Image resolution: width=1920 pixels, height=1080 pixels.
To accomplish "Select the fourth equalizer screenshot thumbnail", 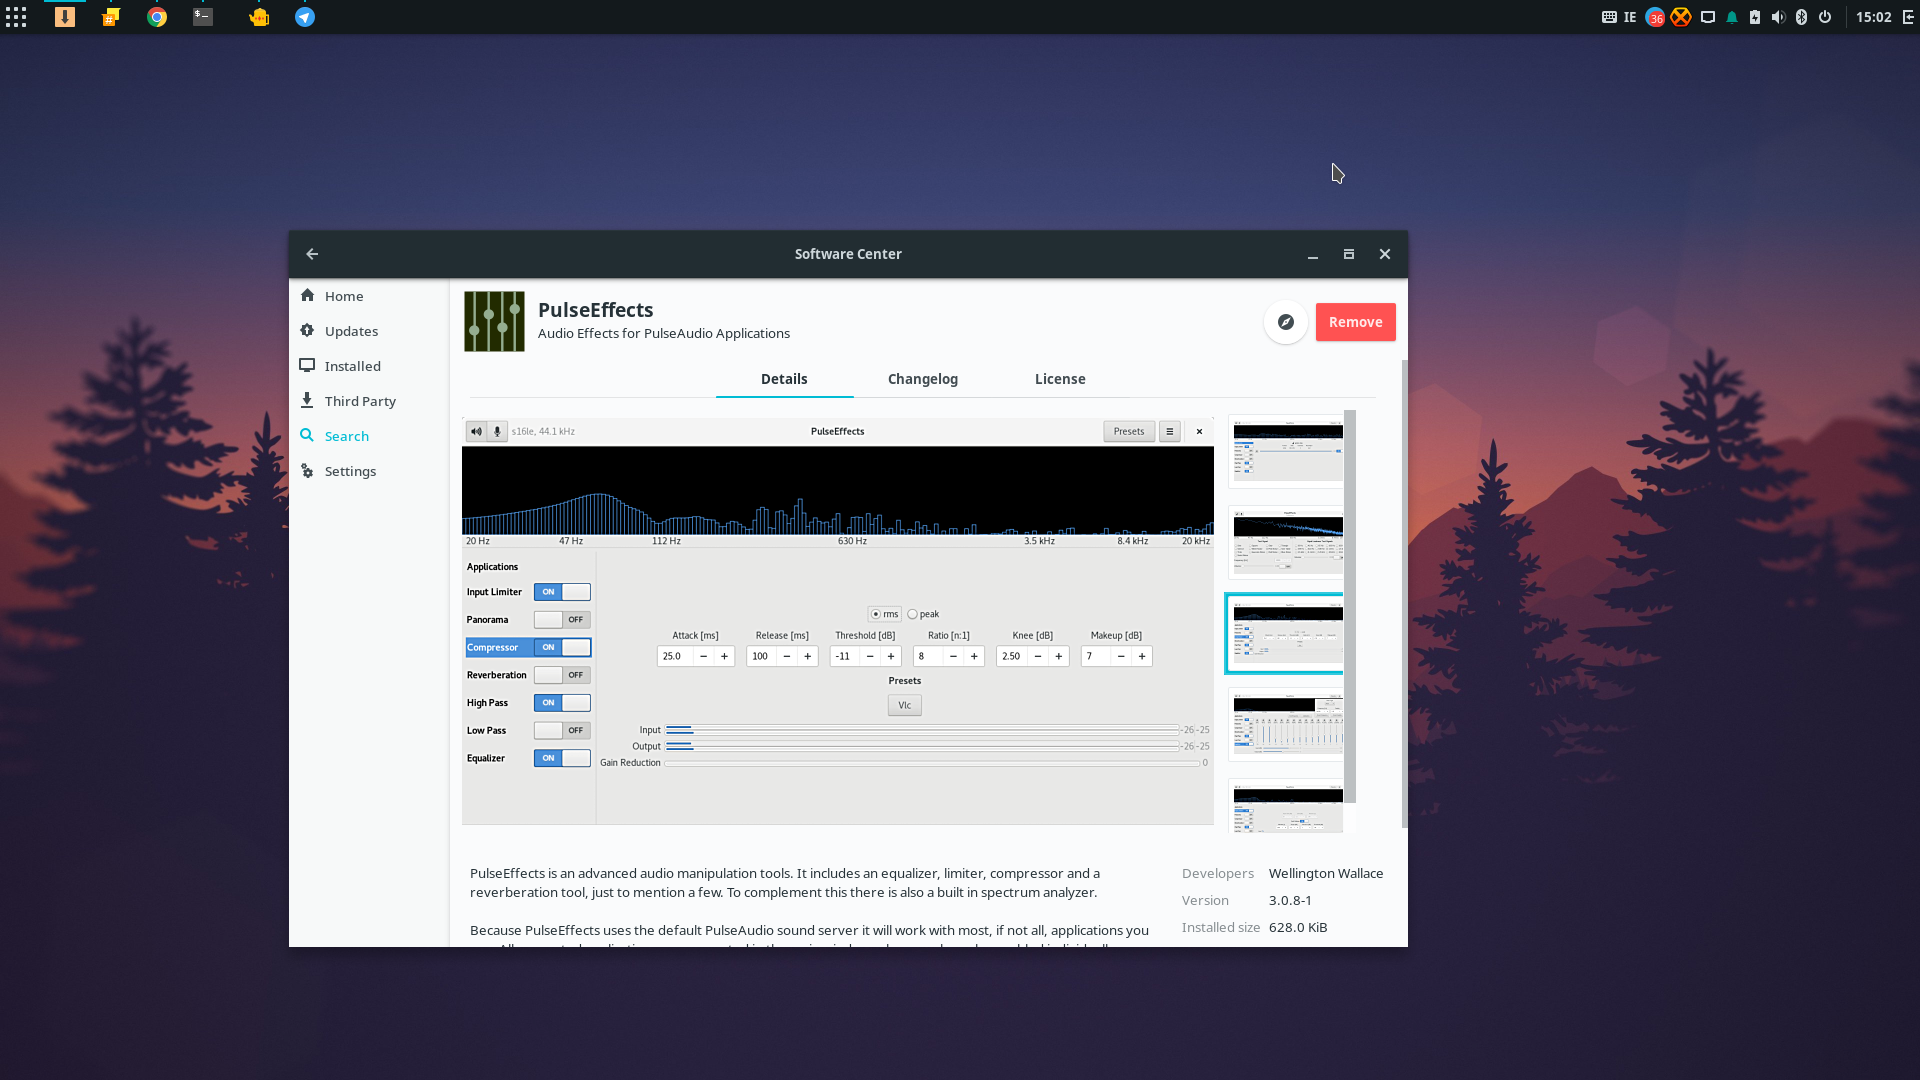I will (1286, 724).
